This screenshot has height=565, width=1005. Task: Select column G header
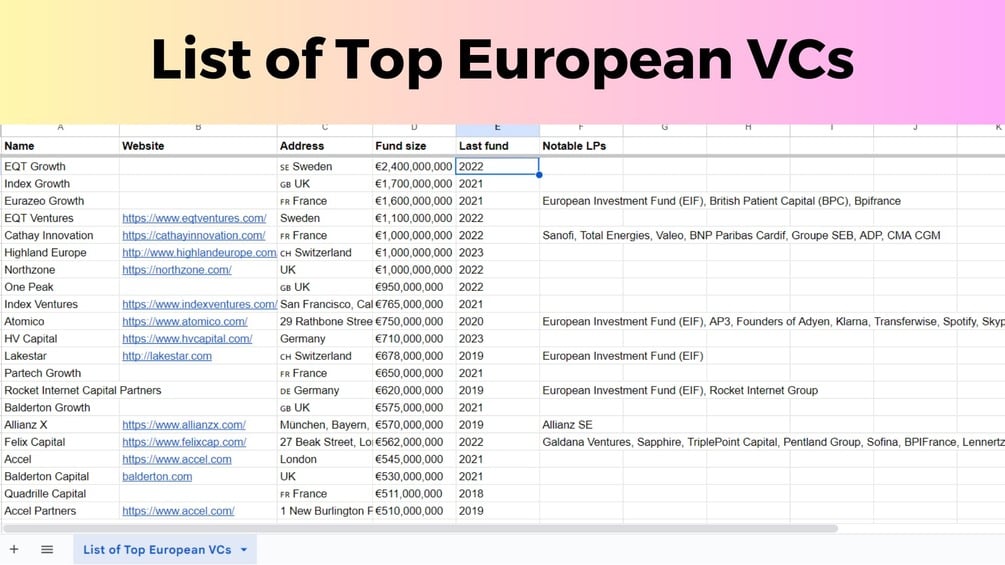[665, 128]
